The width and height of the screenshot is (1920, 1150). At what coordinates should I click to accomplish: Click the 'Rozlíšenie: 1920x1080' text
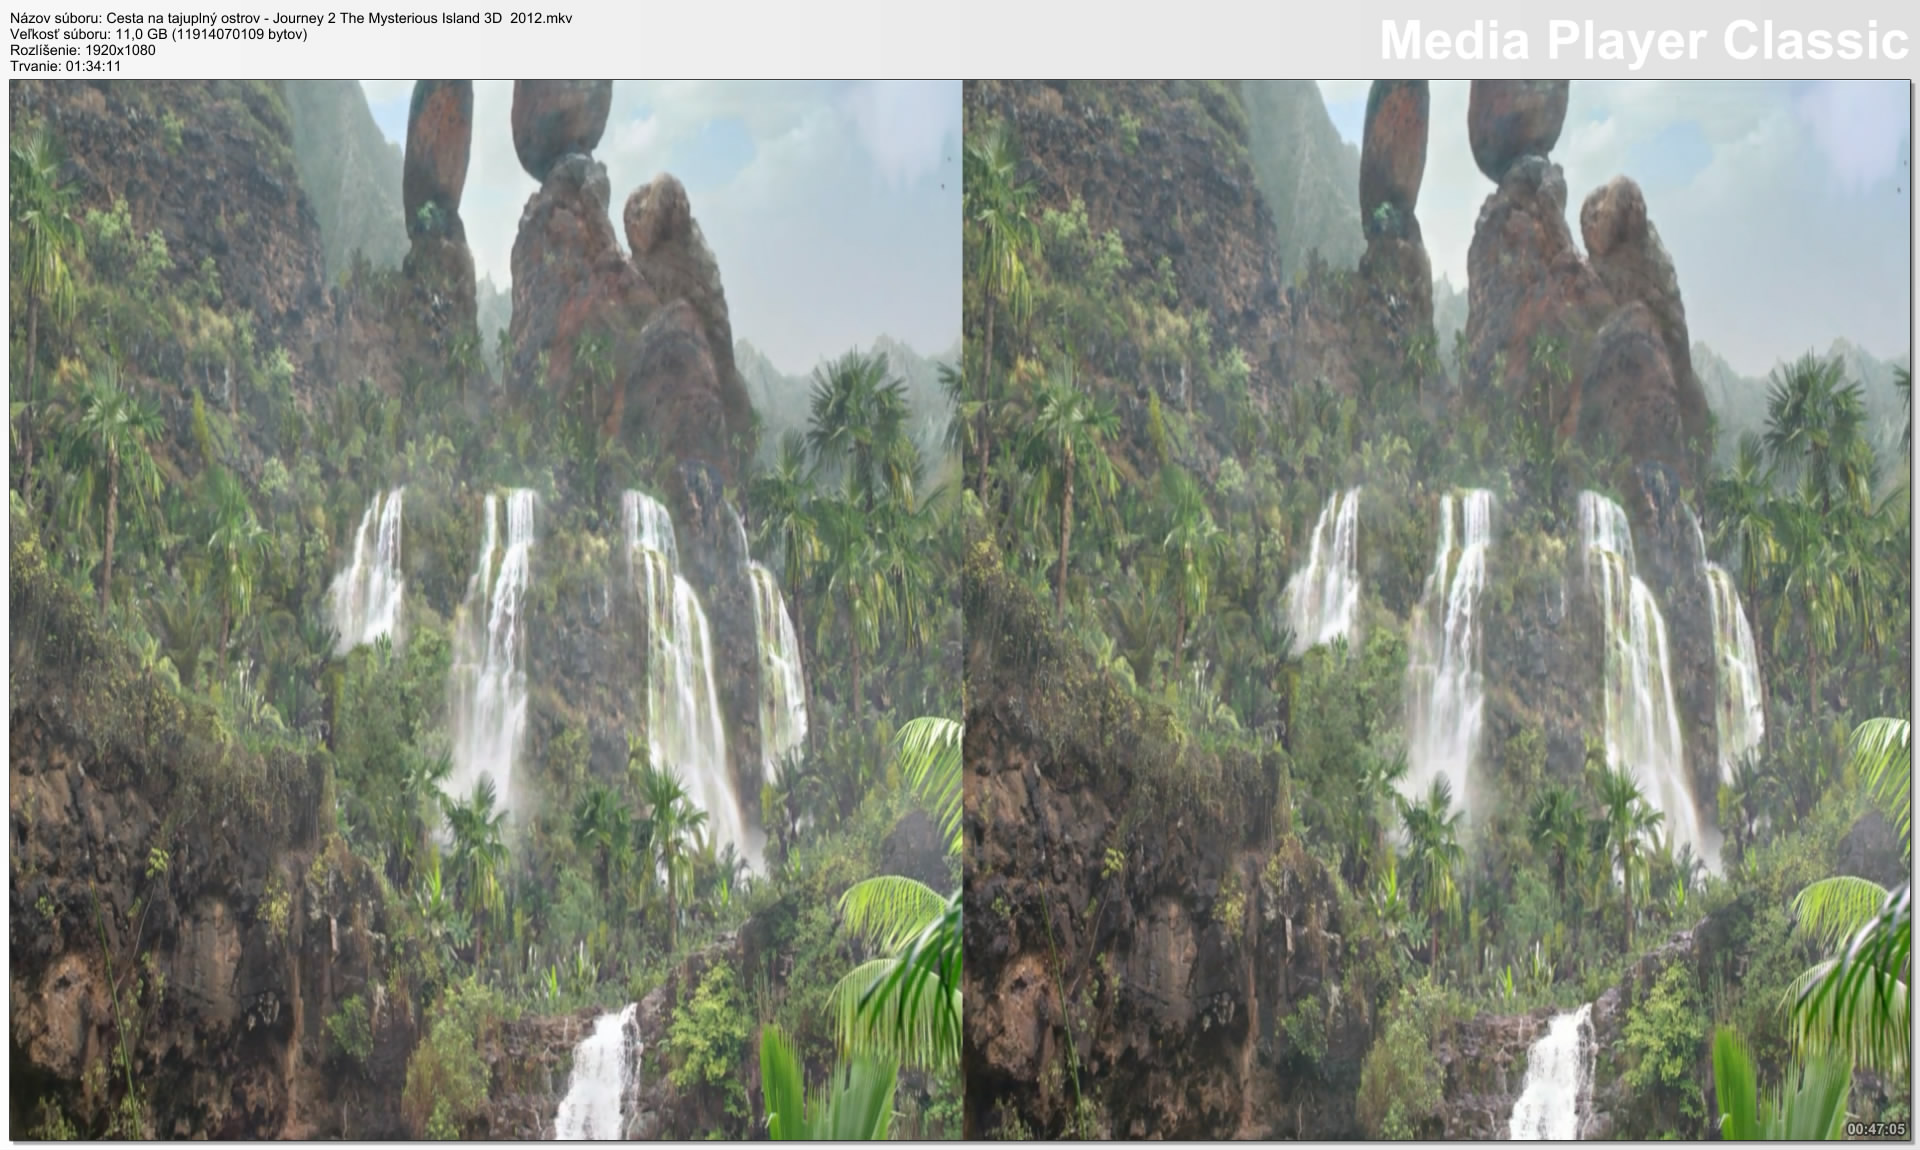point(83,50)
